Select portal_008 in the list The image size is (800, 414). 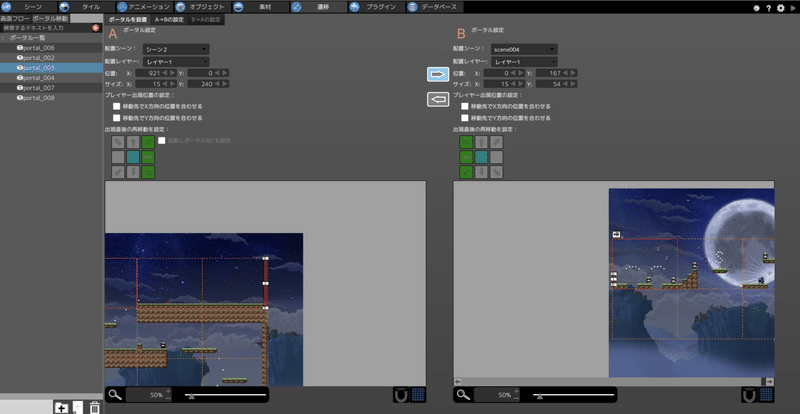click(x=52, y=98)
